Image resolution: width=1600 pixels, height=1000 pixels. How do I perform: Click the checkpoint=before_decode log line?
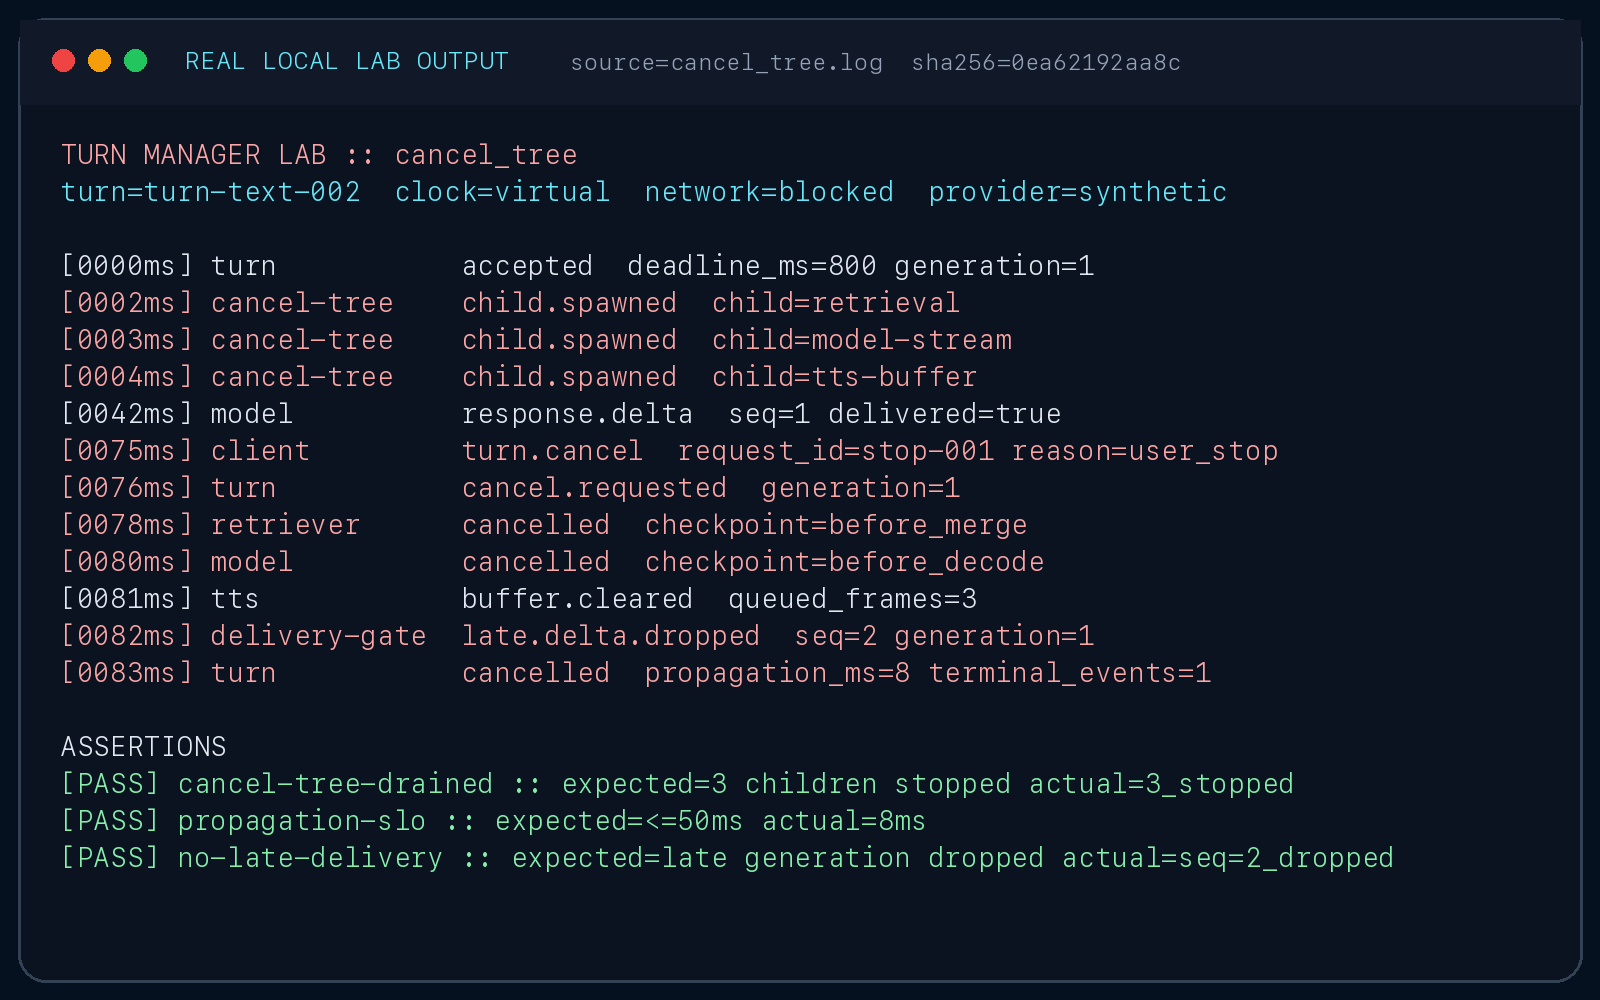553,562
